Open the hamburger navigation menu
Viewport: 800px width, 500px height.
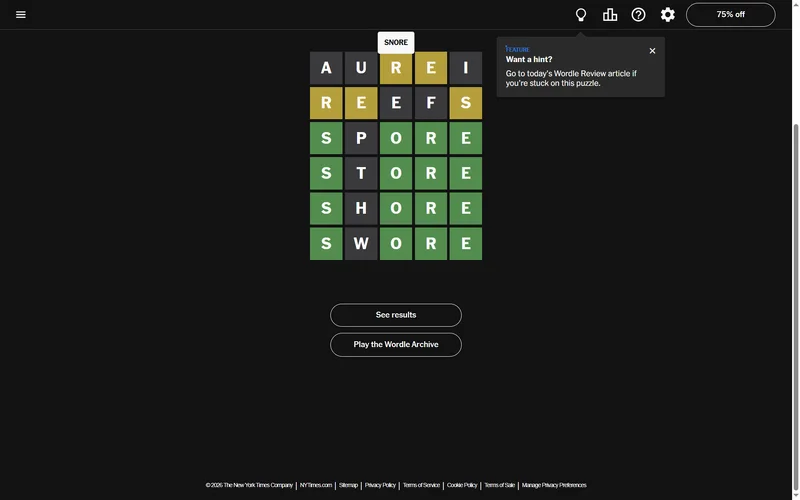coord(20,14)
